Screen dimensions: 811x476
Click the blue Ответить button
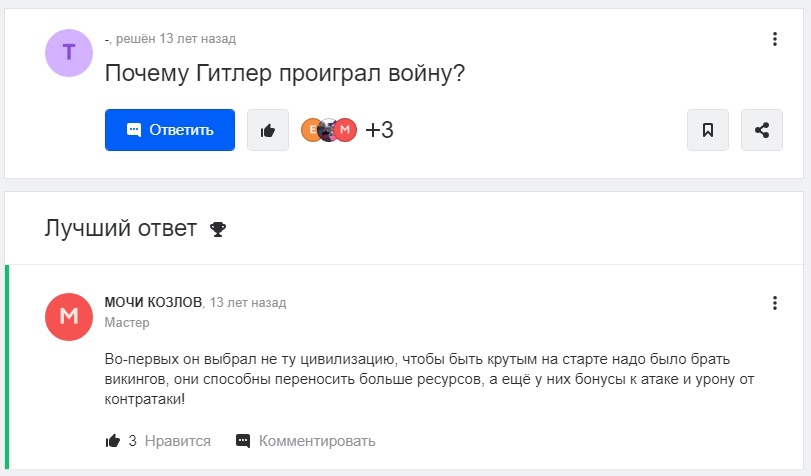tap(170, 130)
